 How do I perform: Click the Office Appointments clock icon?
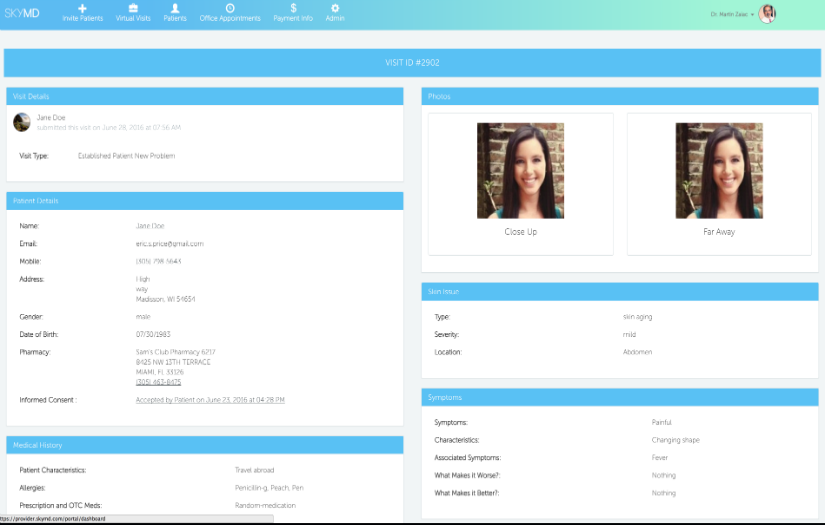pyautogui.click(x=230, y=8)
